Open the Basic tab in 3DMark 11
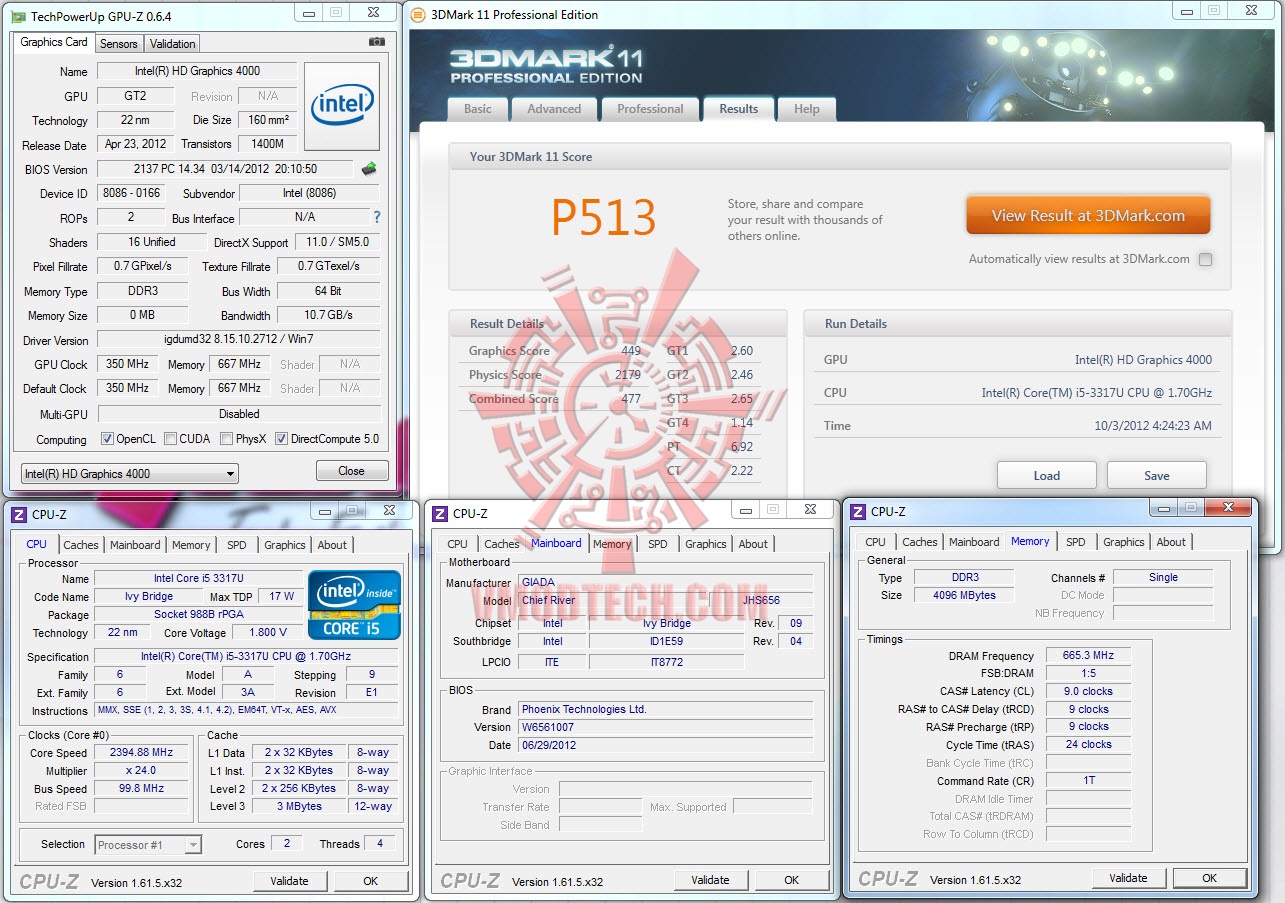Screen dimensions: 1285x903 (478, 109)
